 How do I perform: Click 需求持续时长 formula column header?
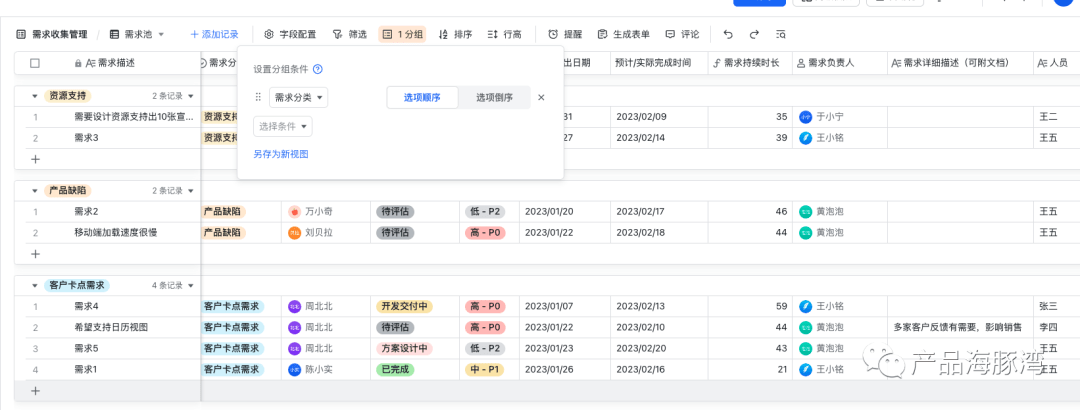(x=750, y=63)
